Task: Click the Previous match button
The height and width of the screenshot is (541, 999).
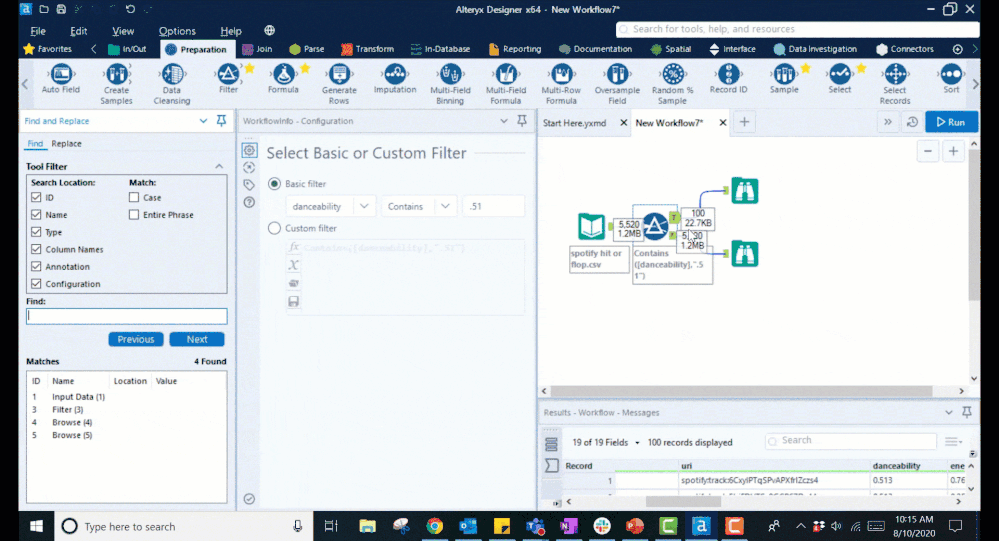Action: (x=136, y=339)
